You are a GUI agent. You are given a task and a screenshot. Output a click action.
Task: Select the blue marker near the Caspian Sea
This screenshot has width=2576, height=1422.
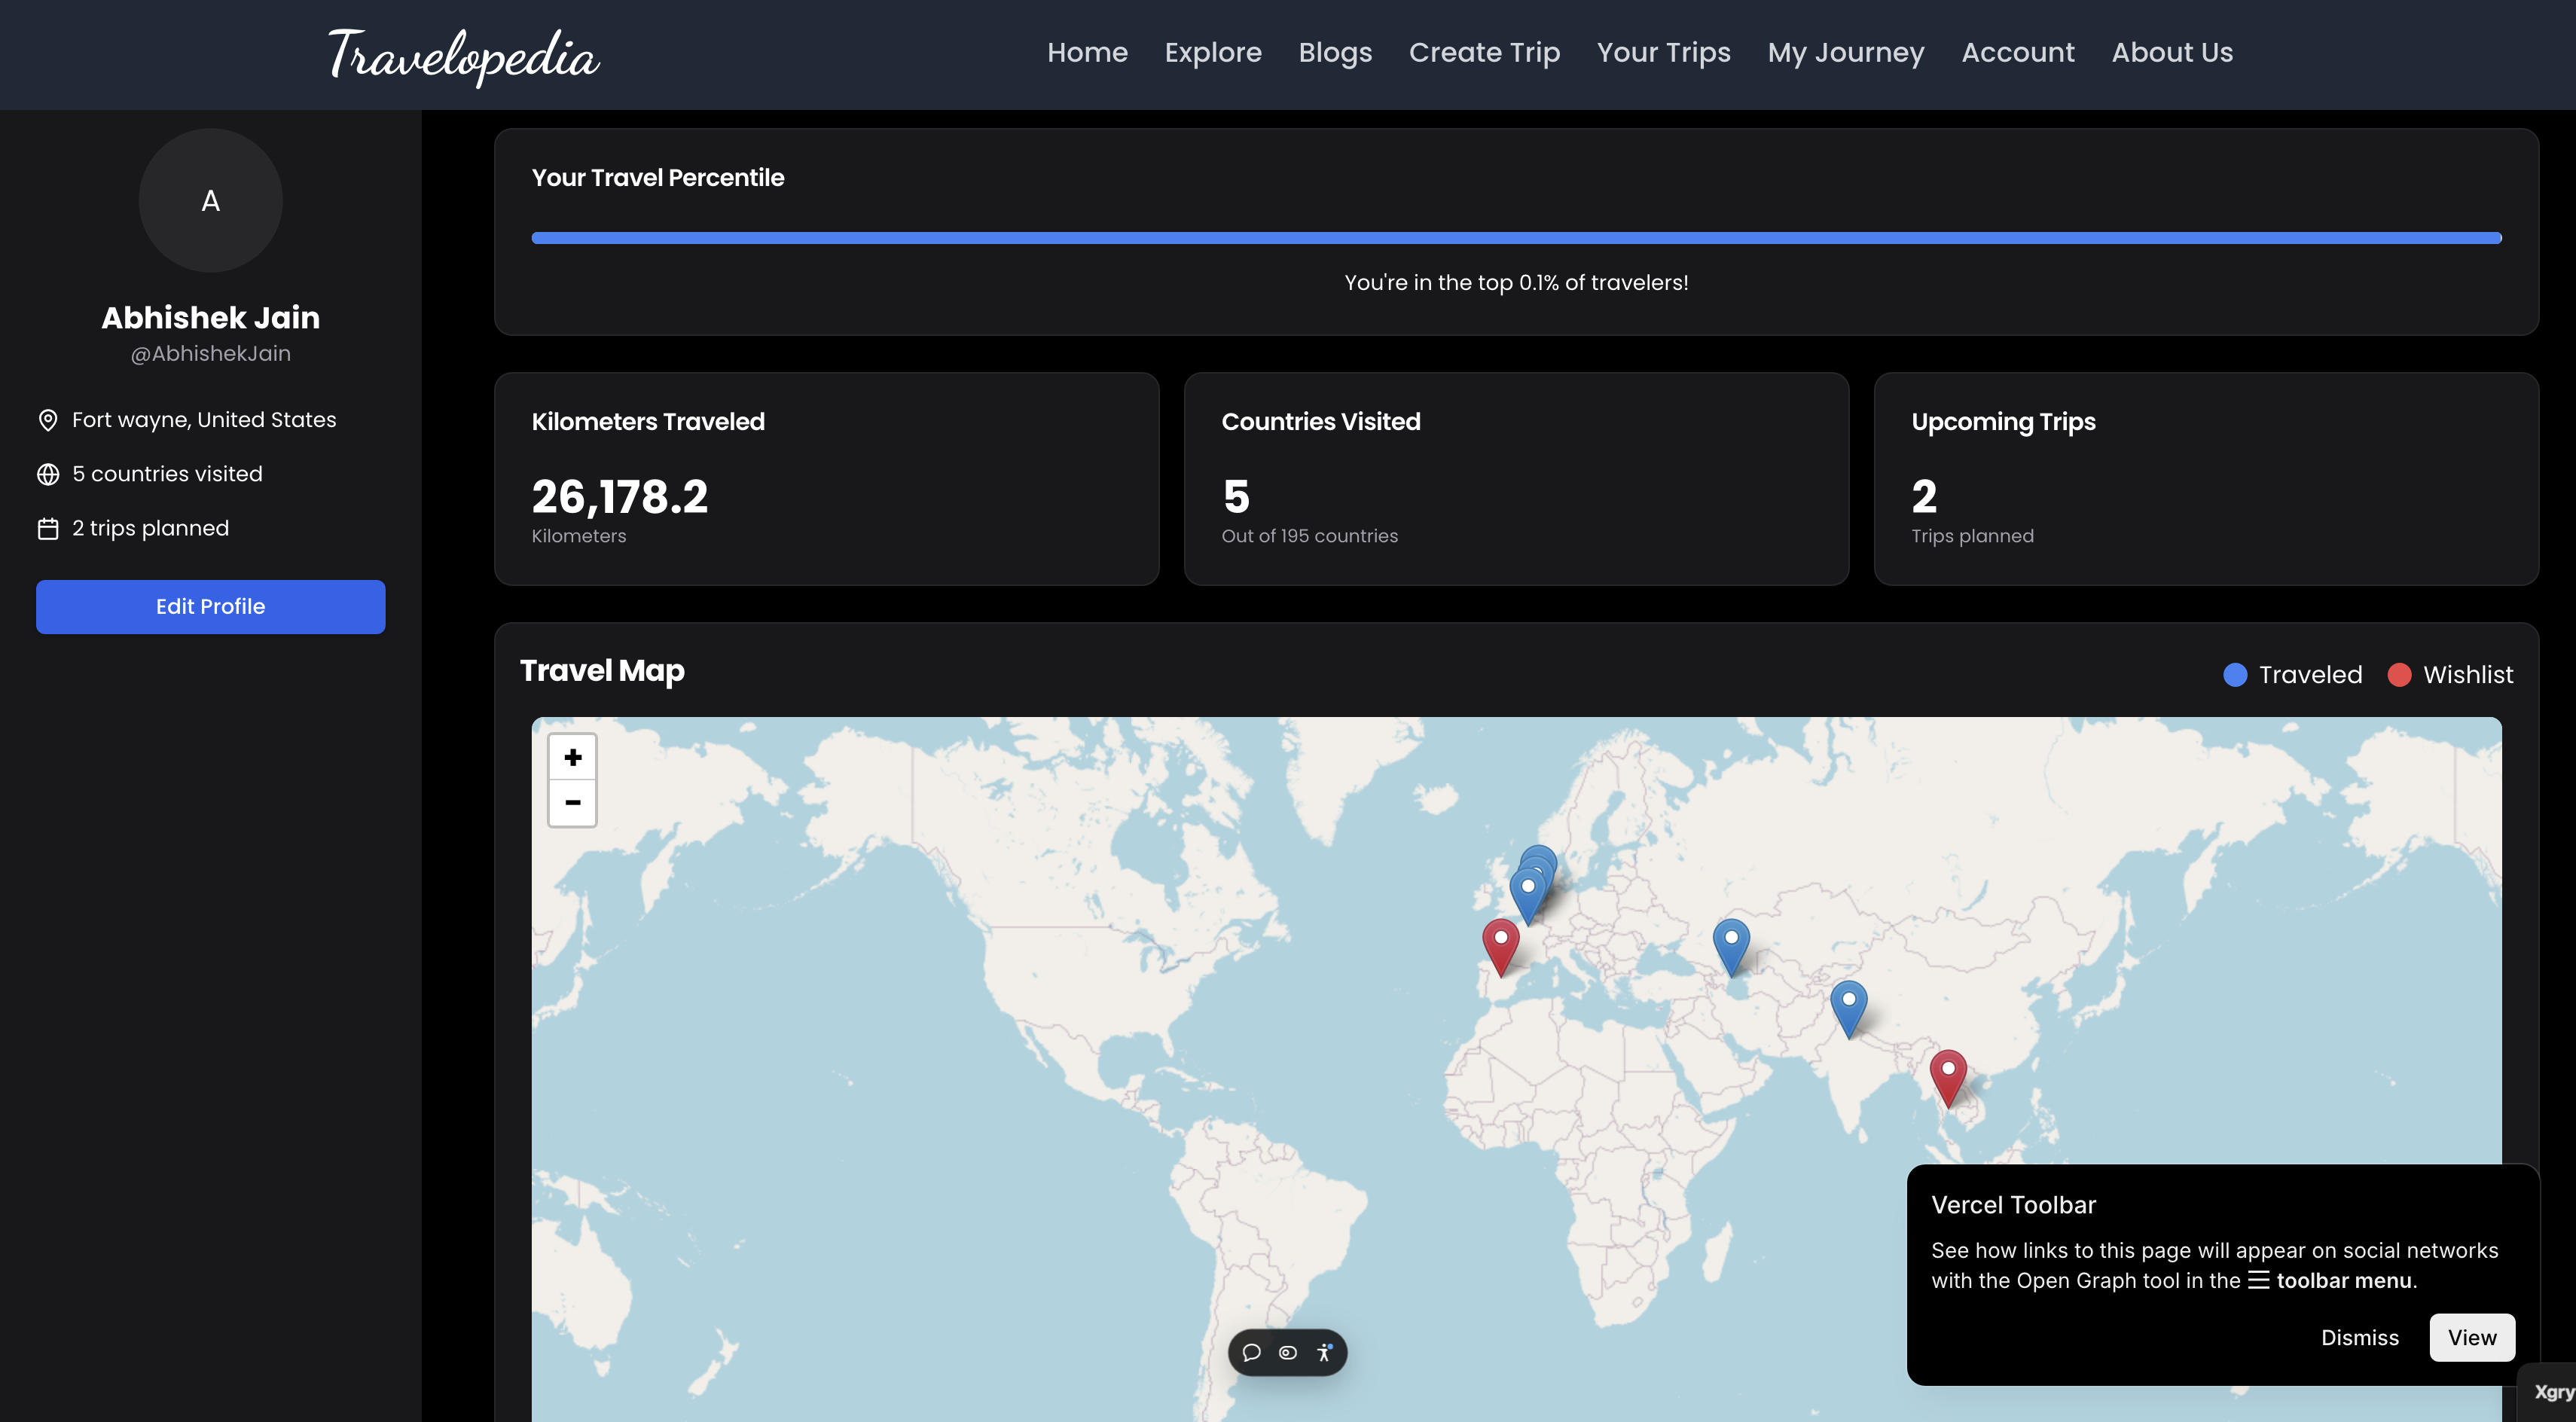tap(1731, 947)
